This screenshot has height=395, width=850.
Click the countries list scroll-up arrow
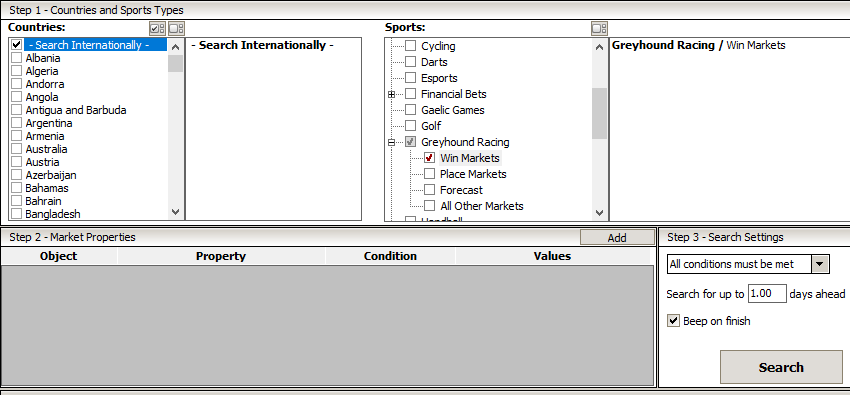[x=175, y=47]
